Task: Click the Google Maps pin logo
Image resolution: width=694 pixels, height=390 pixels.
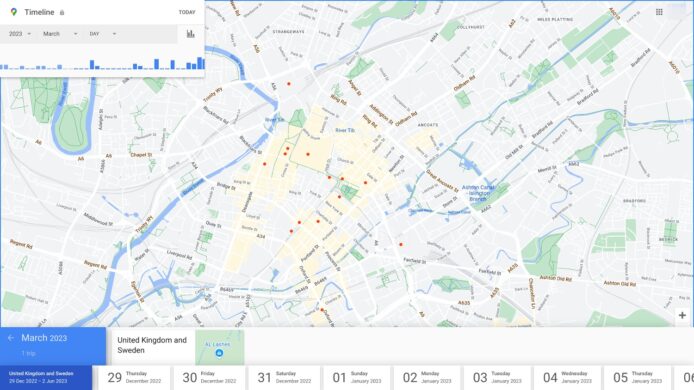Action: (x=14, y=12)
